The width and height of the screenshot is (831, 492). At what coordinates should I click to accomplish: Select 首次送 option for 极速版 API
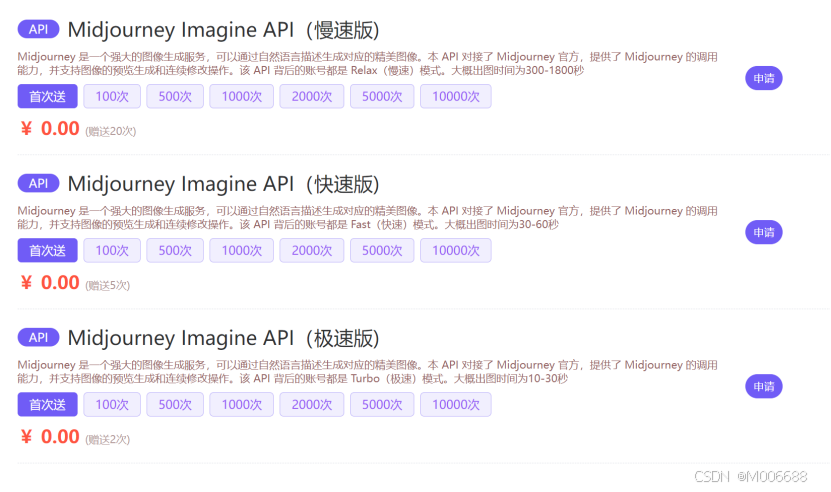pos(48,405)
